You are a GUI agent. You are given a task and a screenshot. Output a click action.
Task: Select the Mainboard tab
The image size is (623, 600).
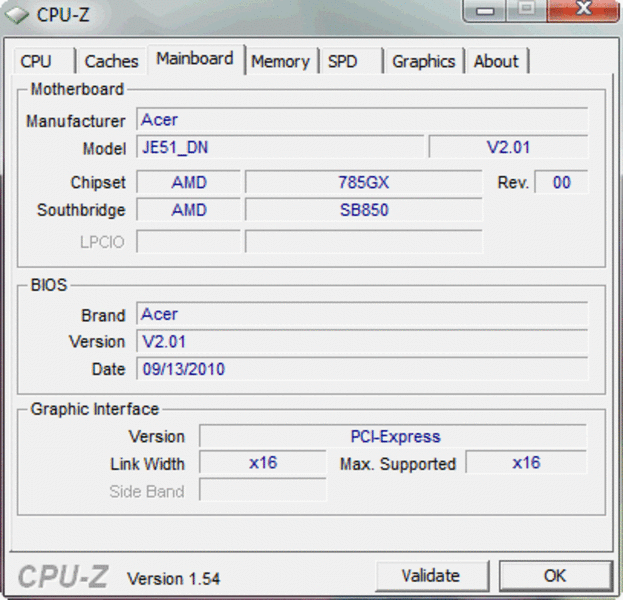[195, 59]
